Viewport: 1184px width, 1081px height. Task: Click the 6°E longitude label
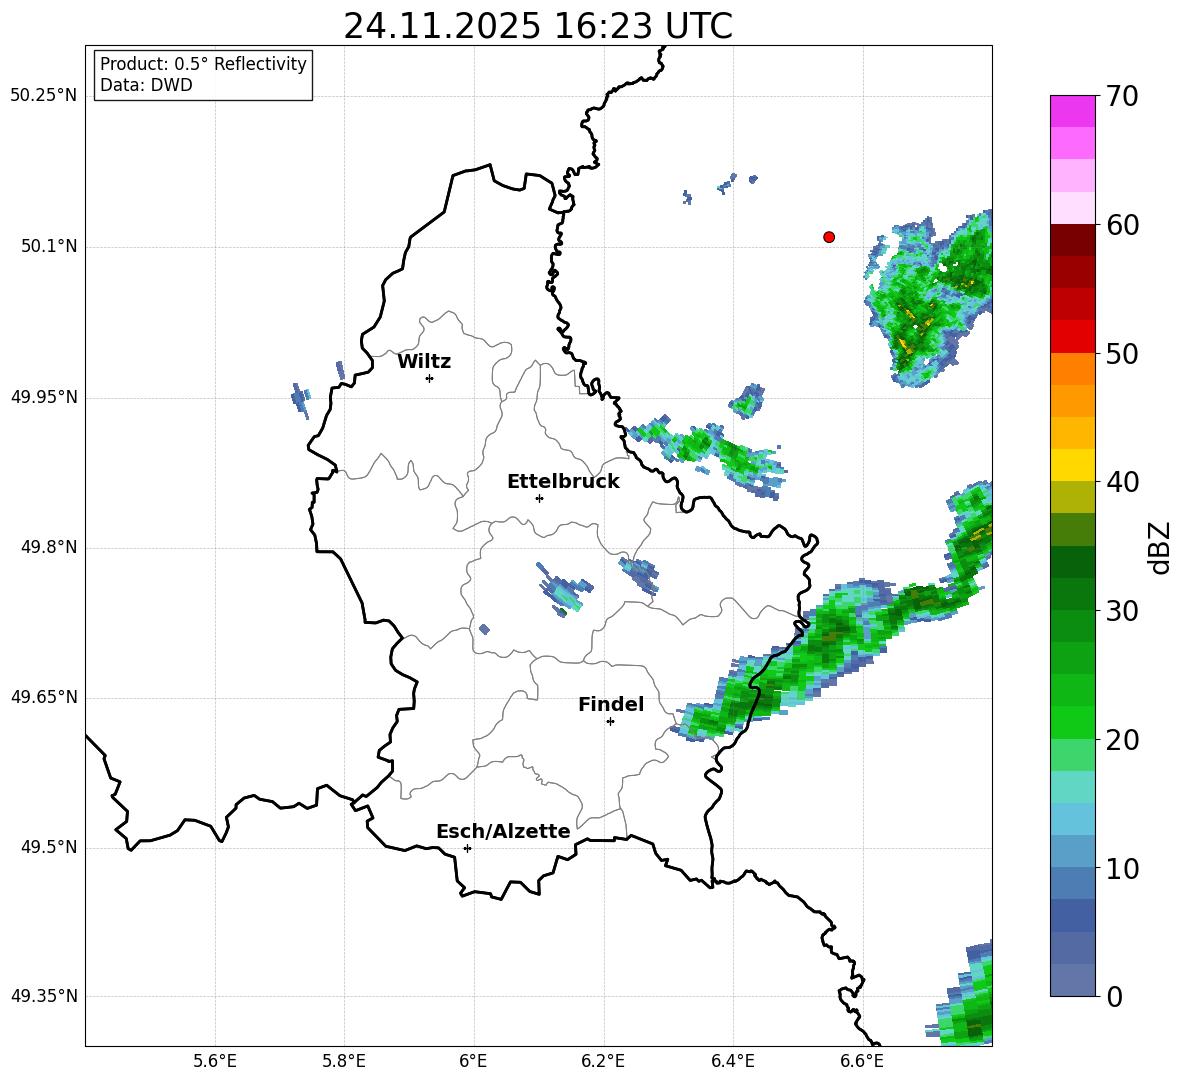click(x=473, y=1061)
